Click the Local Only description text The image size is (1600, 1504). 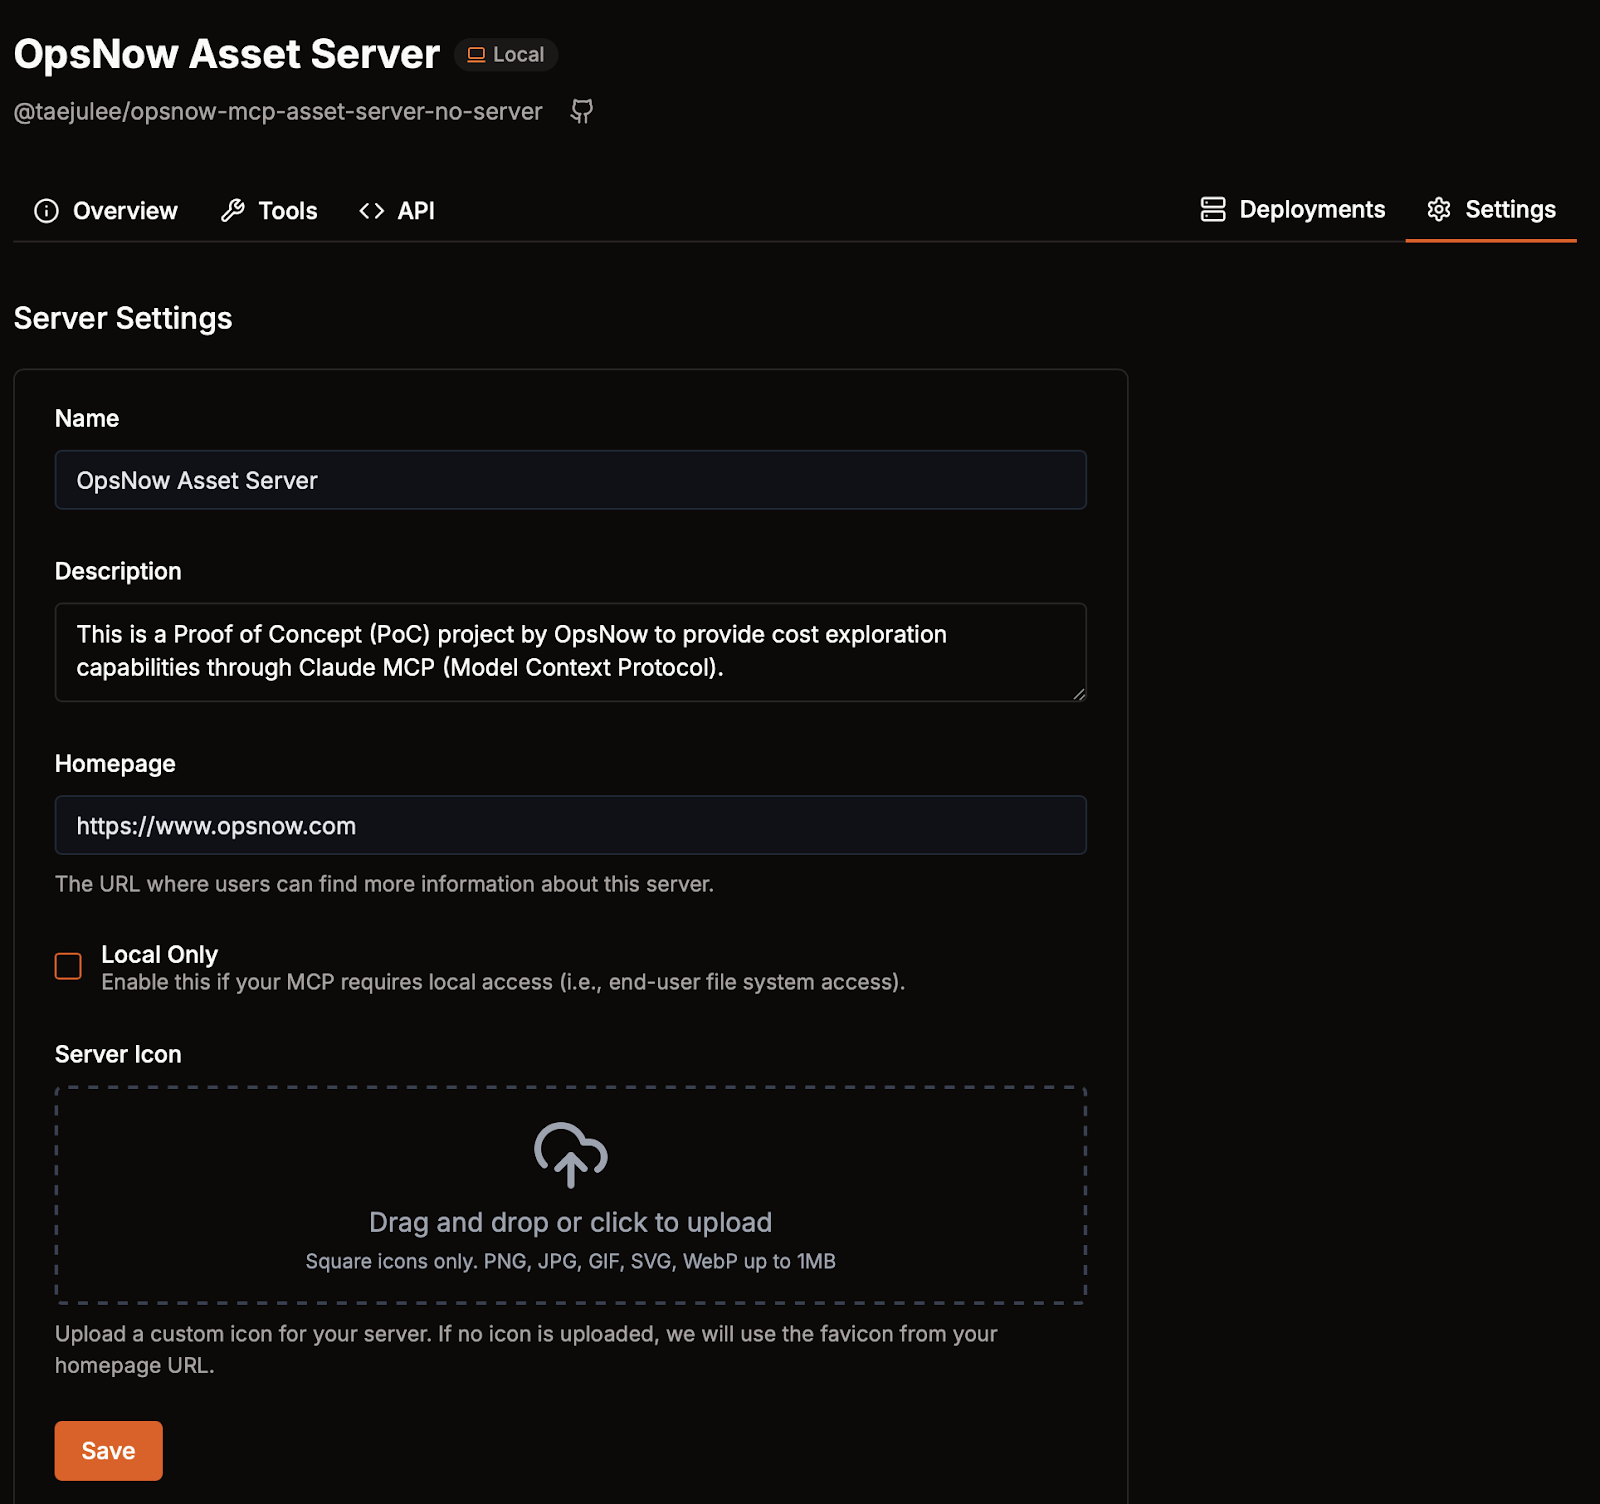click(503, 983)
